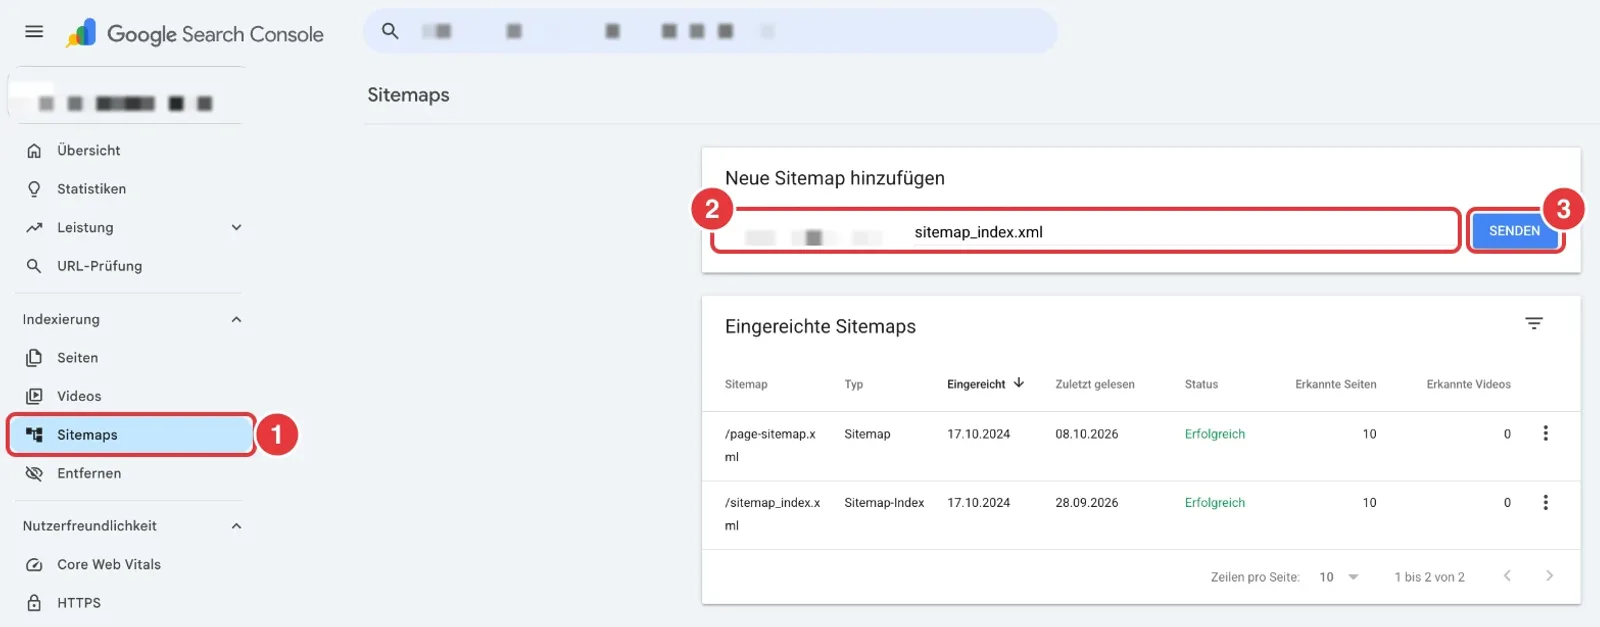Image resolution: width=1600 pixels, height=627 pixels.
Task: Click the Google Search Console logo
Action: coord(195,34)
